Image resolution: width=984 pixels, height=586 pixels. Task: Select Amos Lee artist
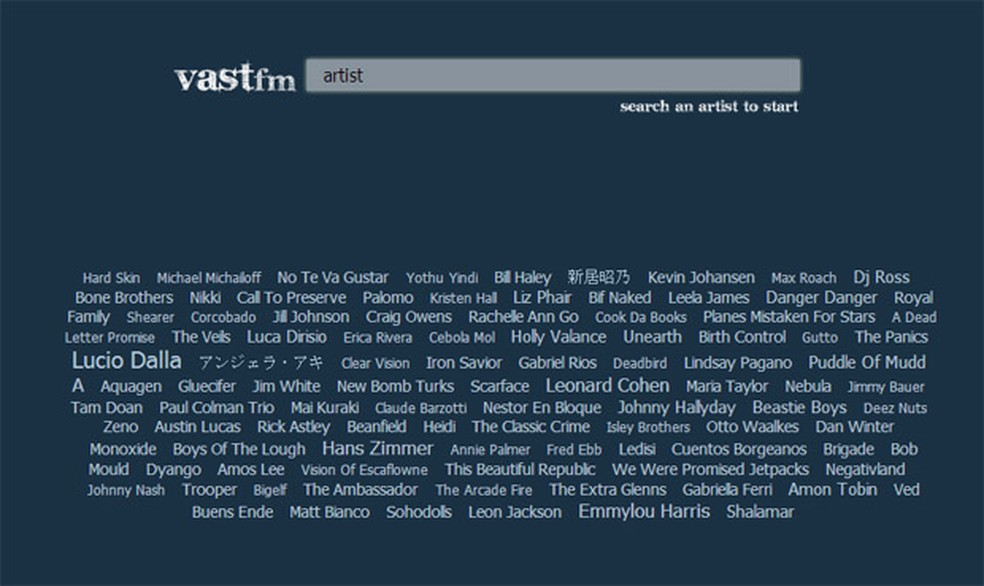(251, 469)
